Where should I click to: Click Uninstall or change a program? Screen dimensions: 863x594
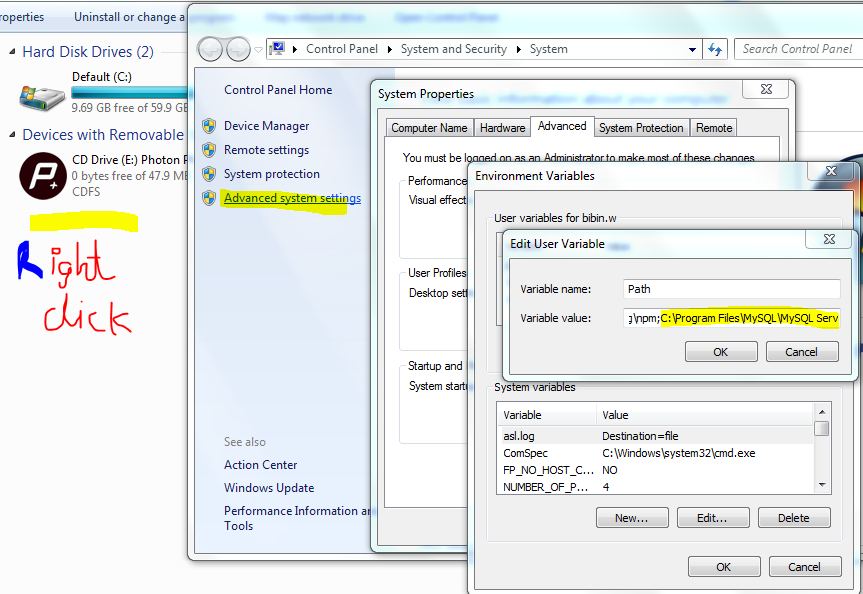[x=130, y=17]
